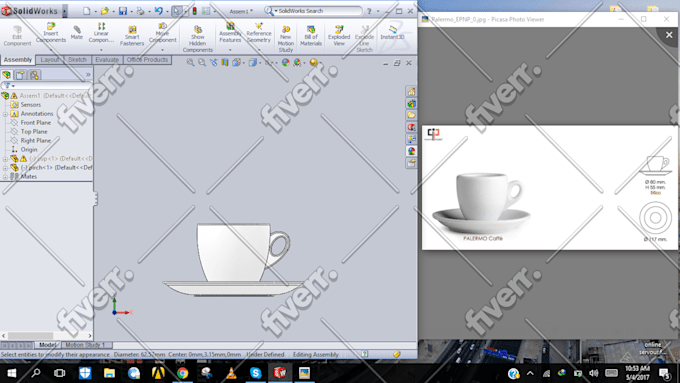
Task: Click the Rebuild traffic light icon
Action: pyautogui.click(x=195, y=11)
